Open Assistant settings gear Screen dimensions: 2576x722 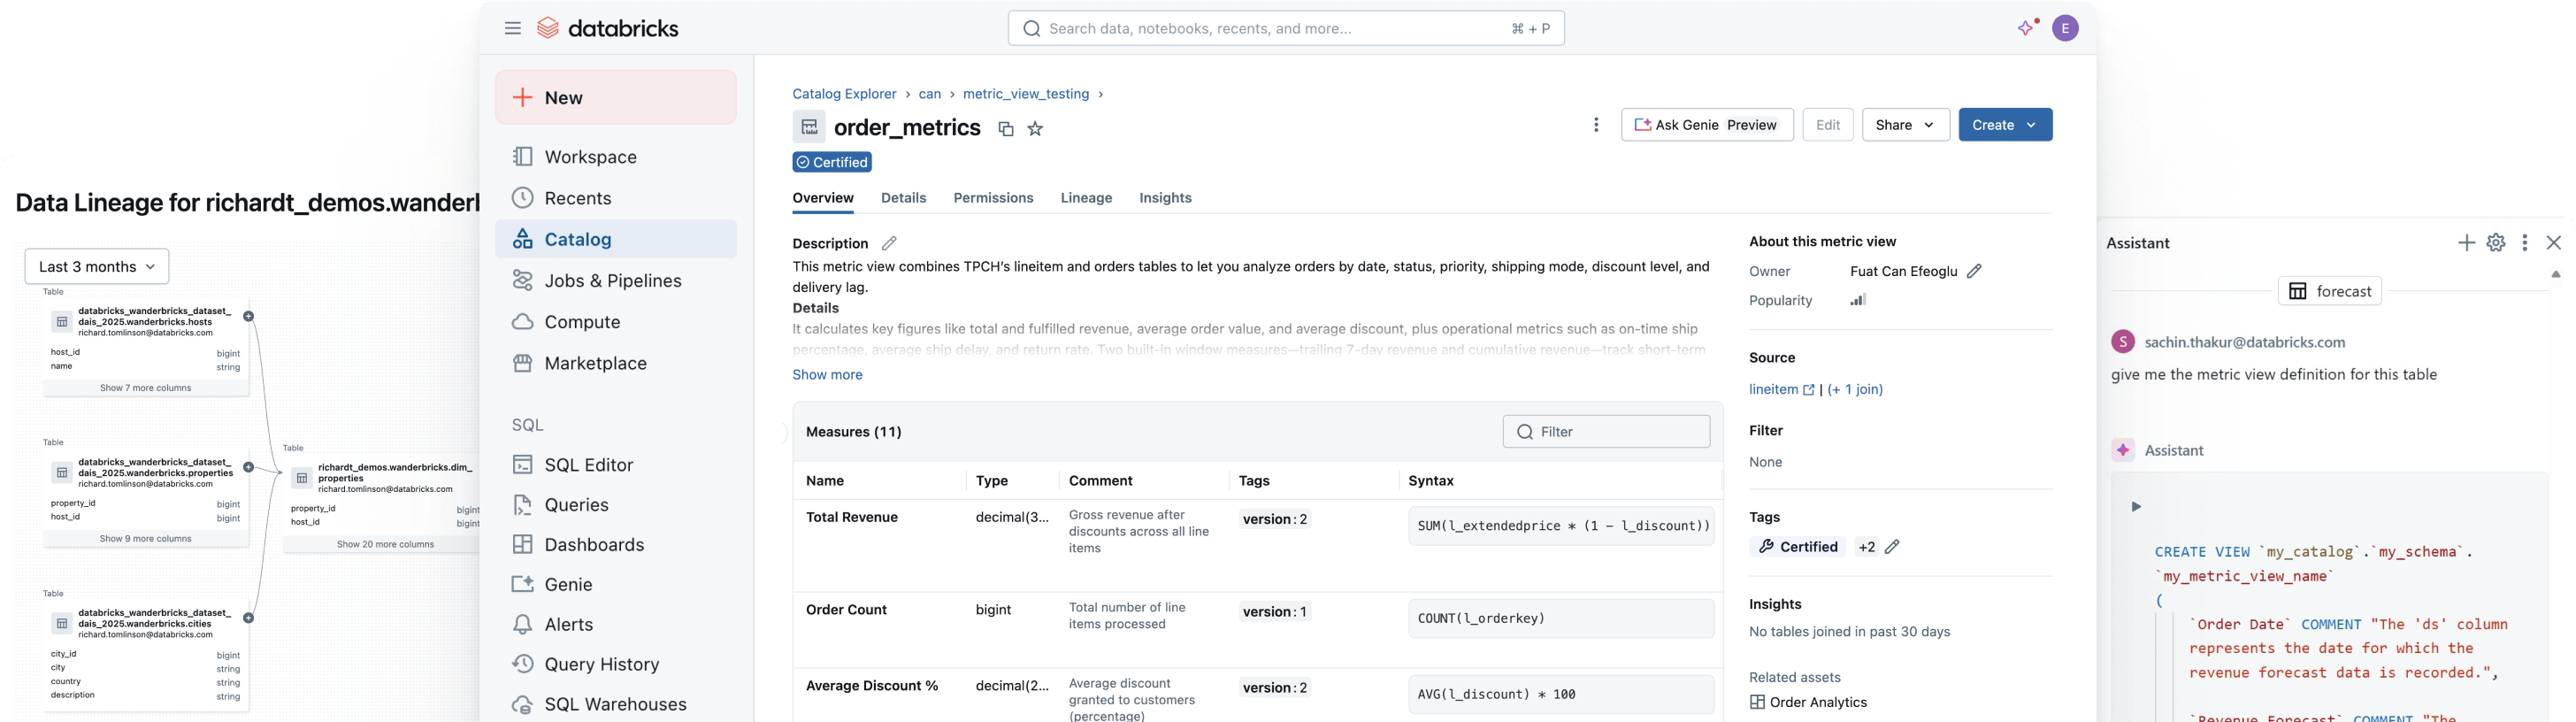click(x=2495, y=243)
